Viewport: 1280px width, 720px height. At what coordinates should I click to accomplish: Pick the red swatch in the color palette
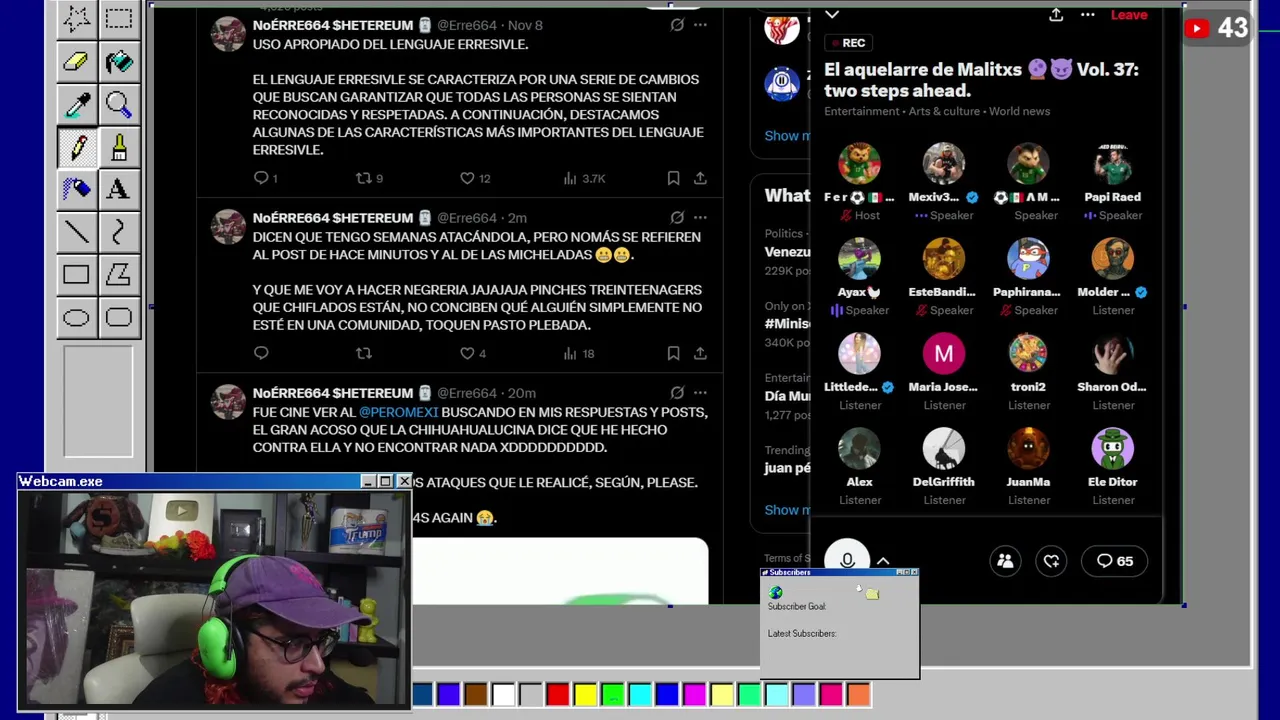(x=558, y=694)
